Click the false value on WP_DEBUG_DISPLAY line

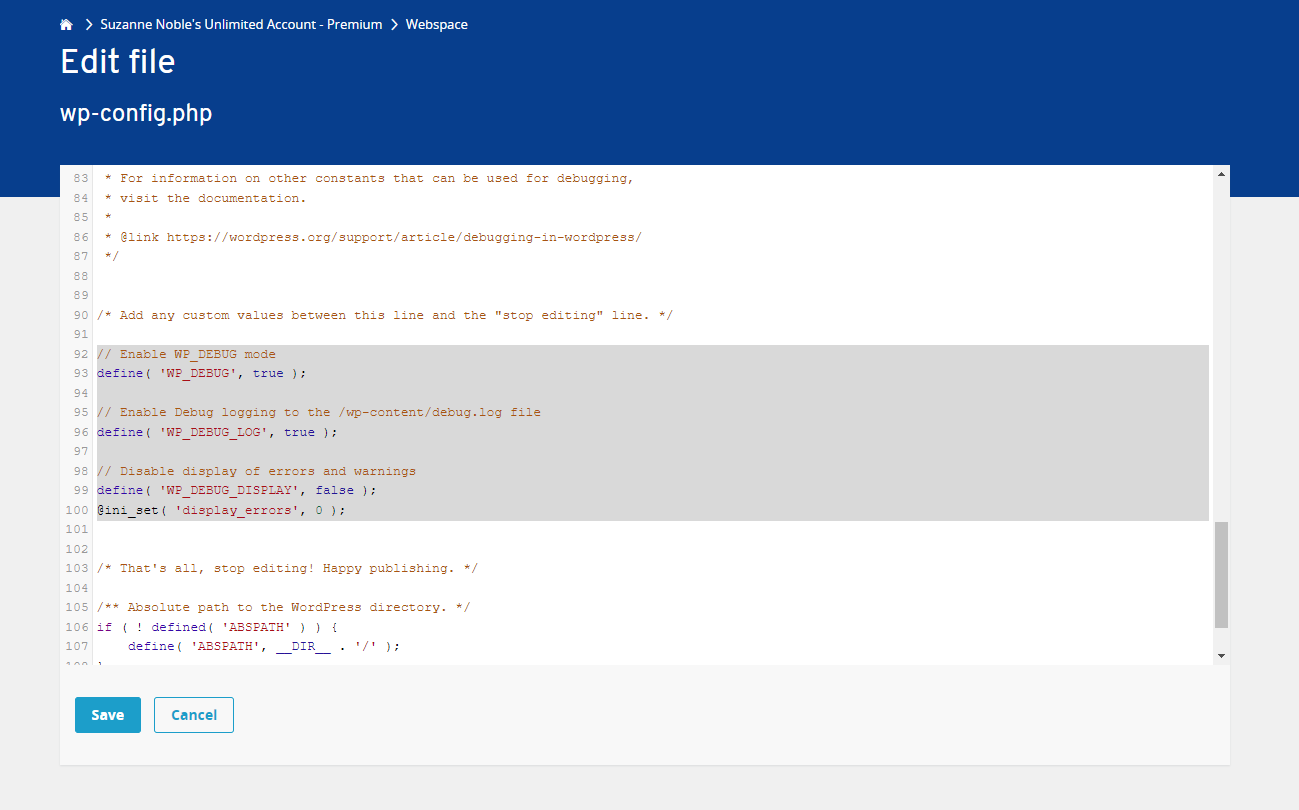point(334,490)
